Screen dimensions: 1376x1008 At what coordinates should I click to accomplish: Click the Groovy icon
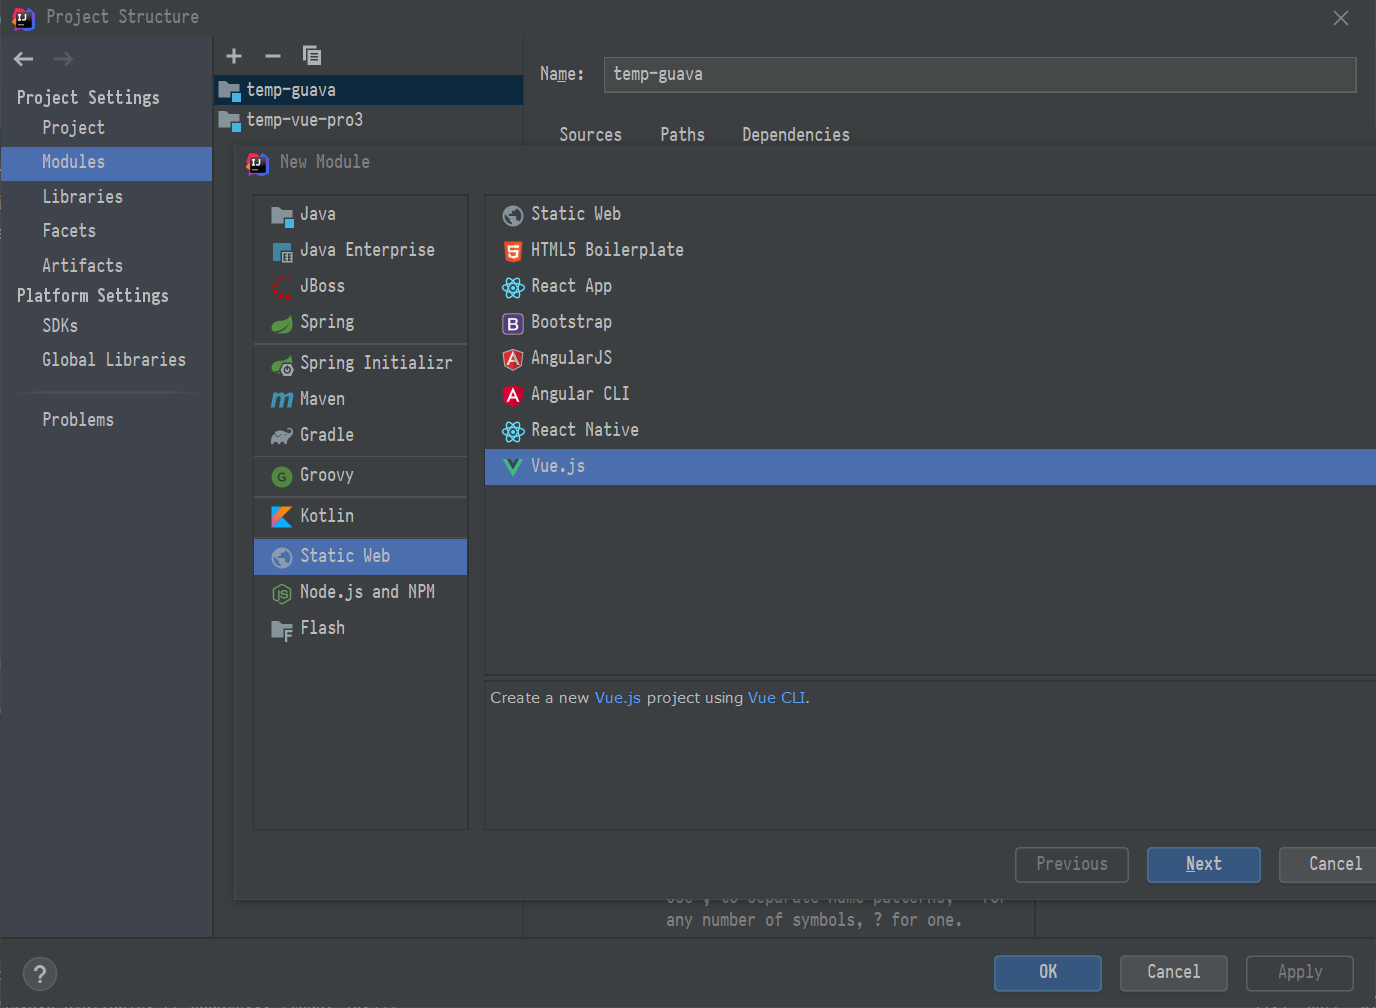[x=282, y=476]
